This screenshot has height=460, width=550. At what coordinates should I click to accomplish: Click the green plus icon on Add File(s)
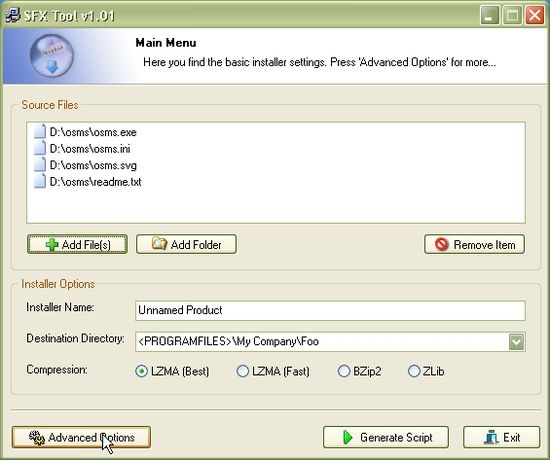click(x=52, y=245)
